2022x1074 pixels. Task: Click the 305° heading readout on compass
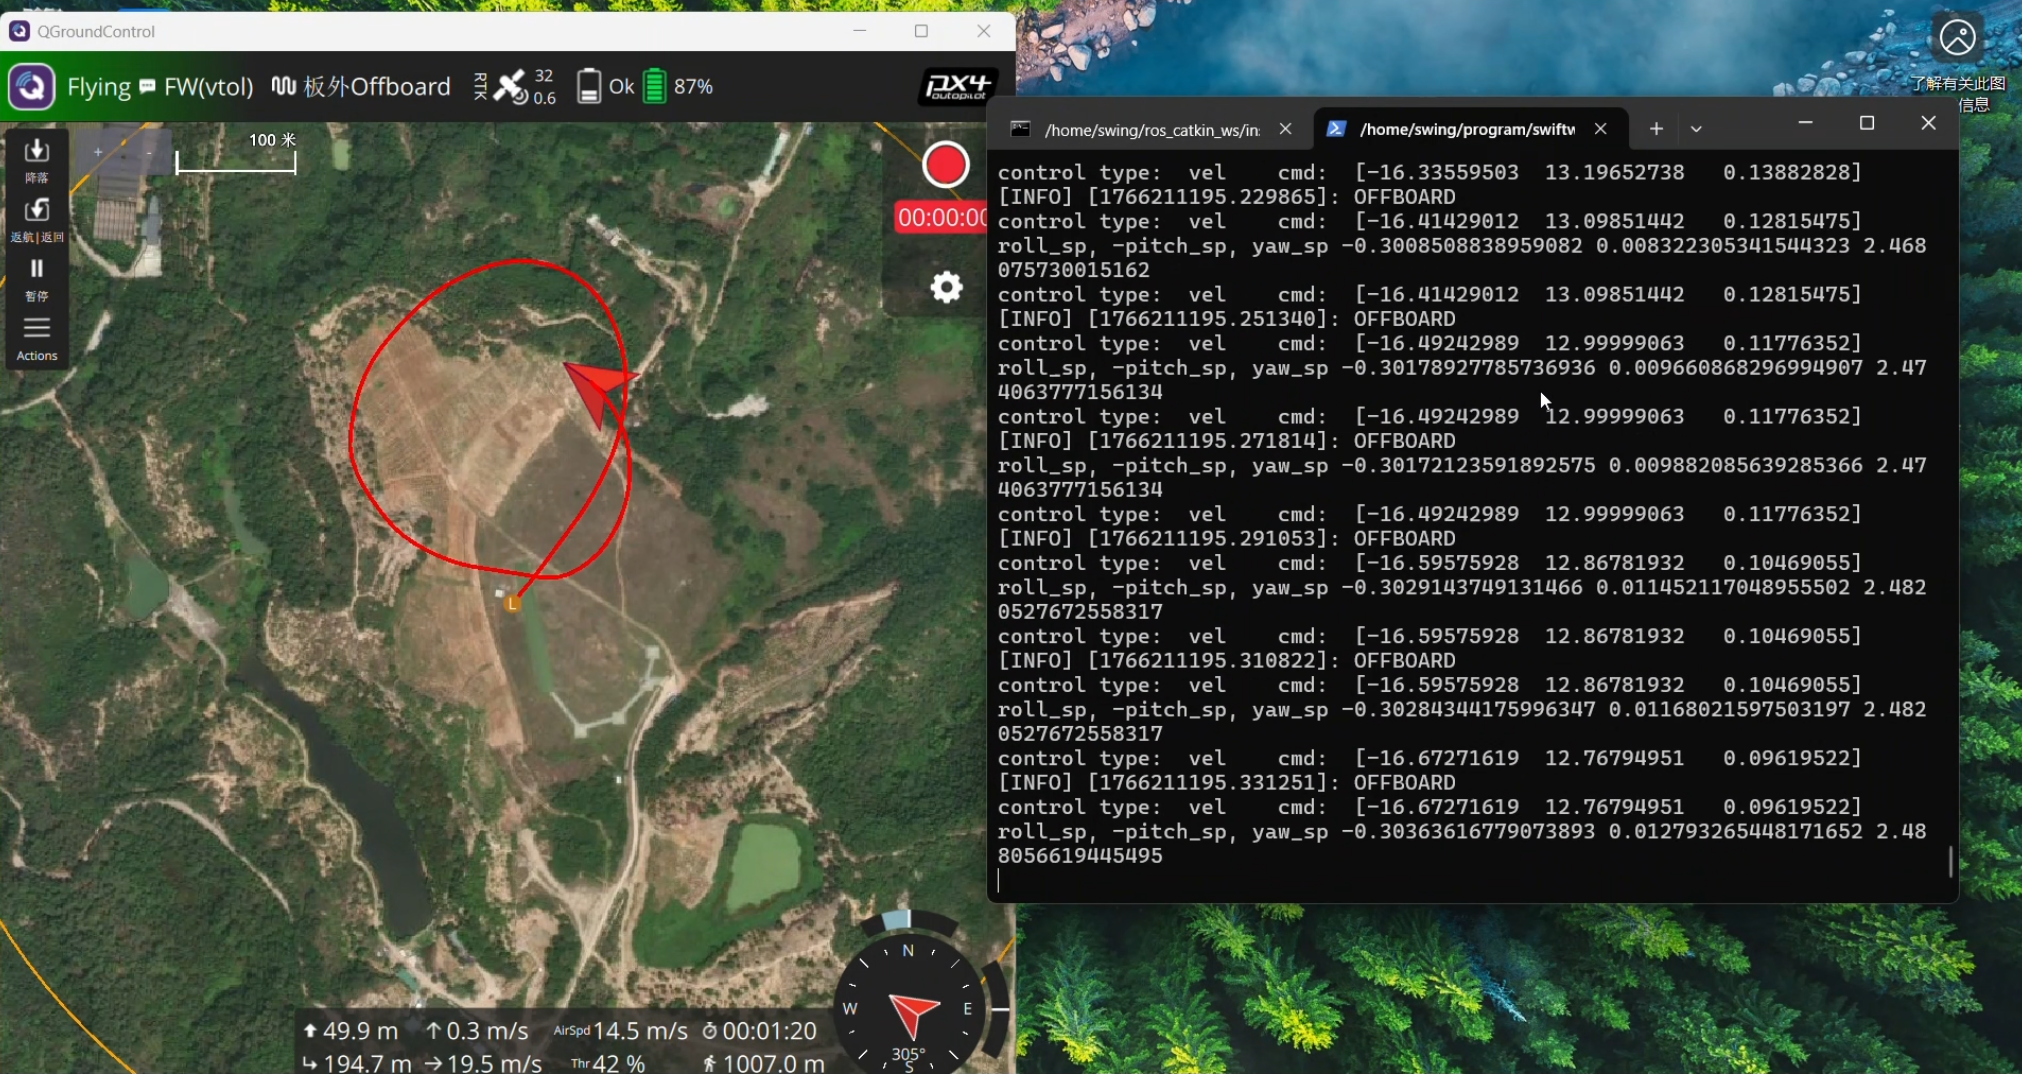[x=908, y=1054]
